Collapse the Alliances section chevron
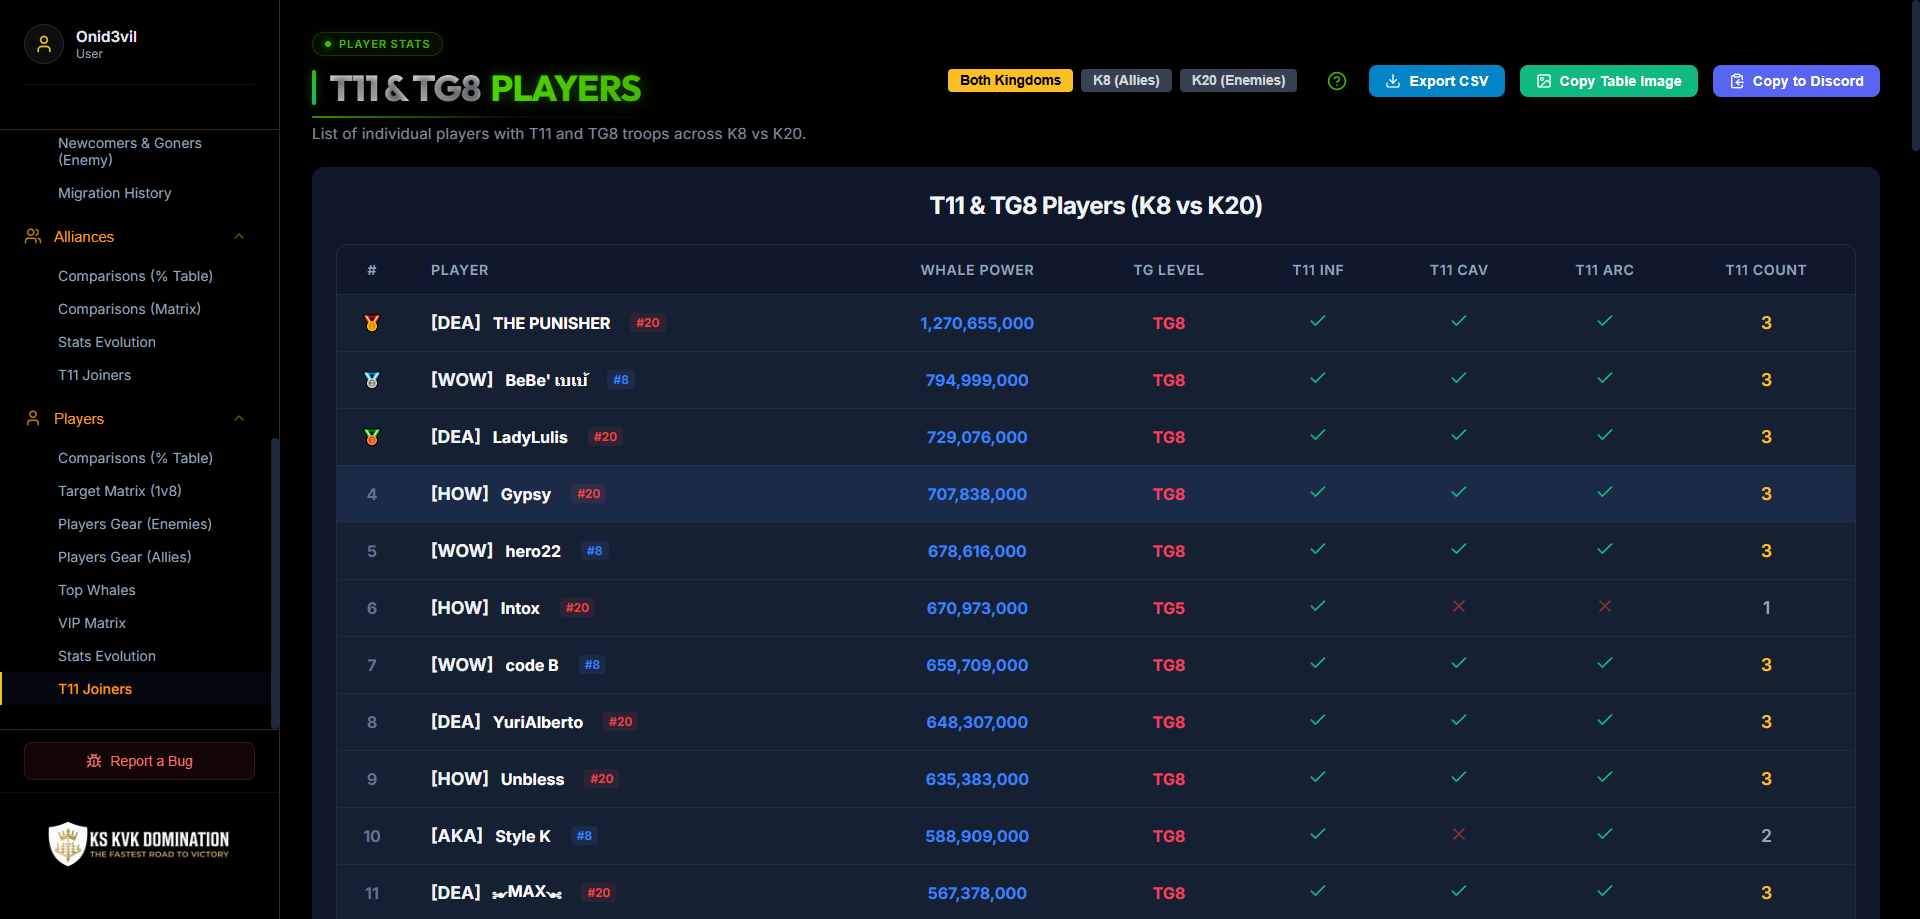 click(239, 236)
